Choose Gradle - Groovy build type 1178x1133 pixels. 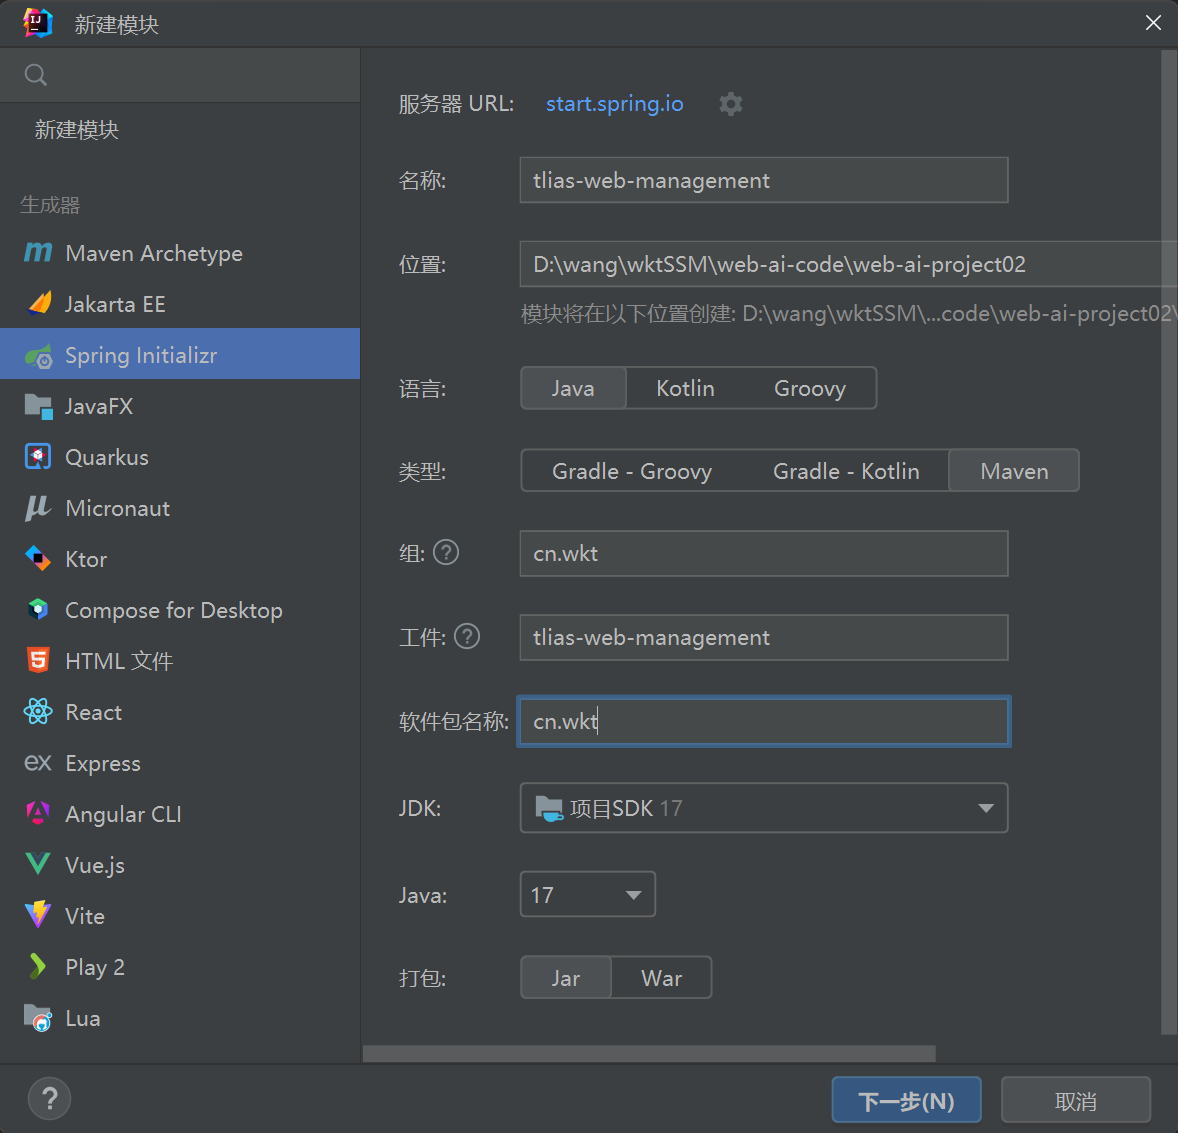(632, 471)
